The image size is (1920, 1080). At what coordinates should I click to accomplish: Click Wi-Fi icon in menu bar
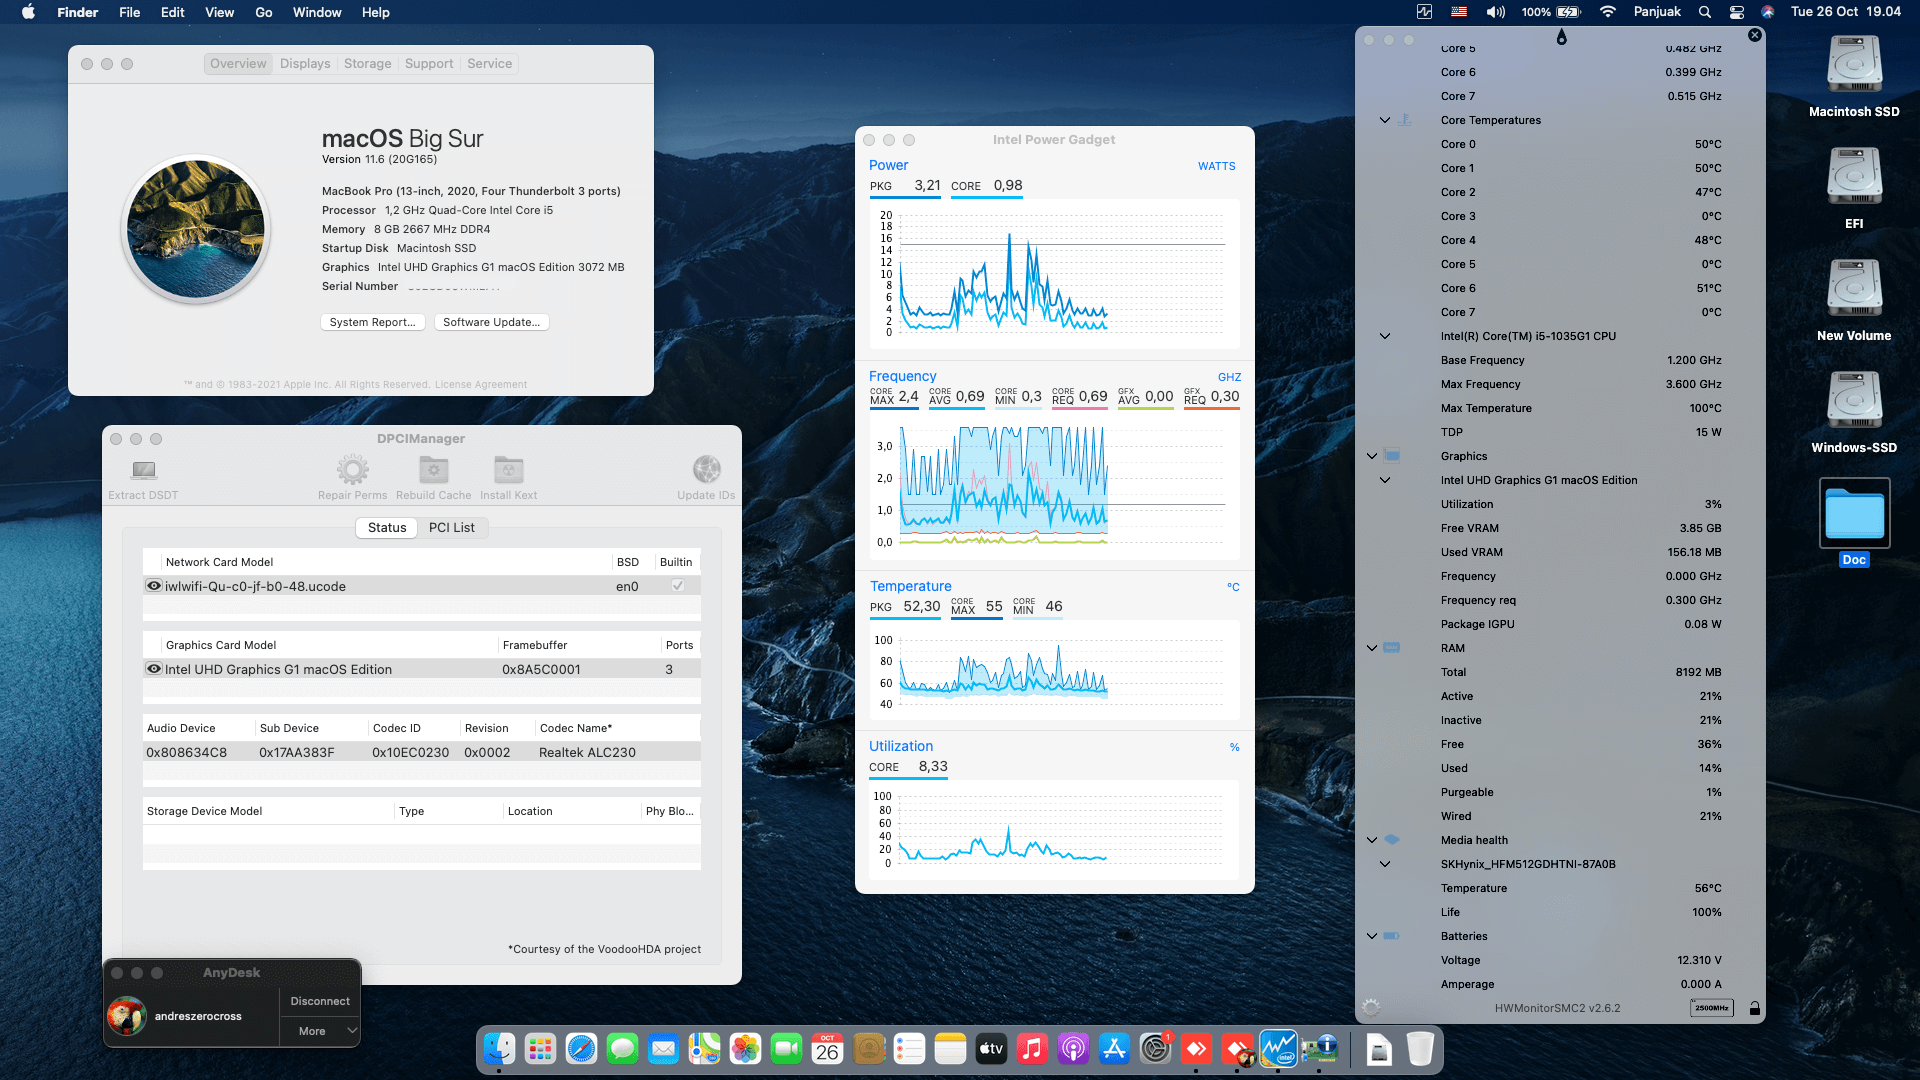1608,12
